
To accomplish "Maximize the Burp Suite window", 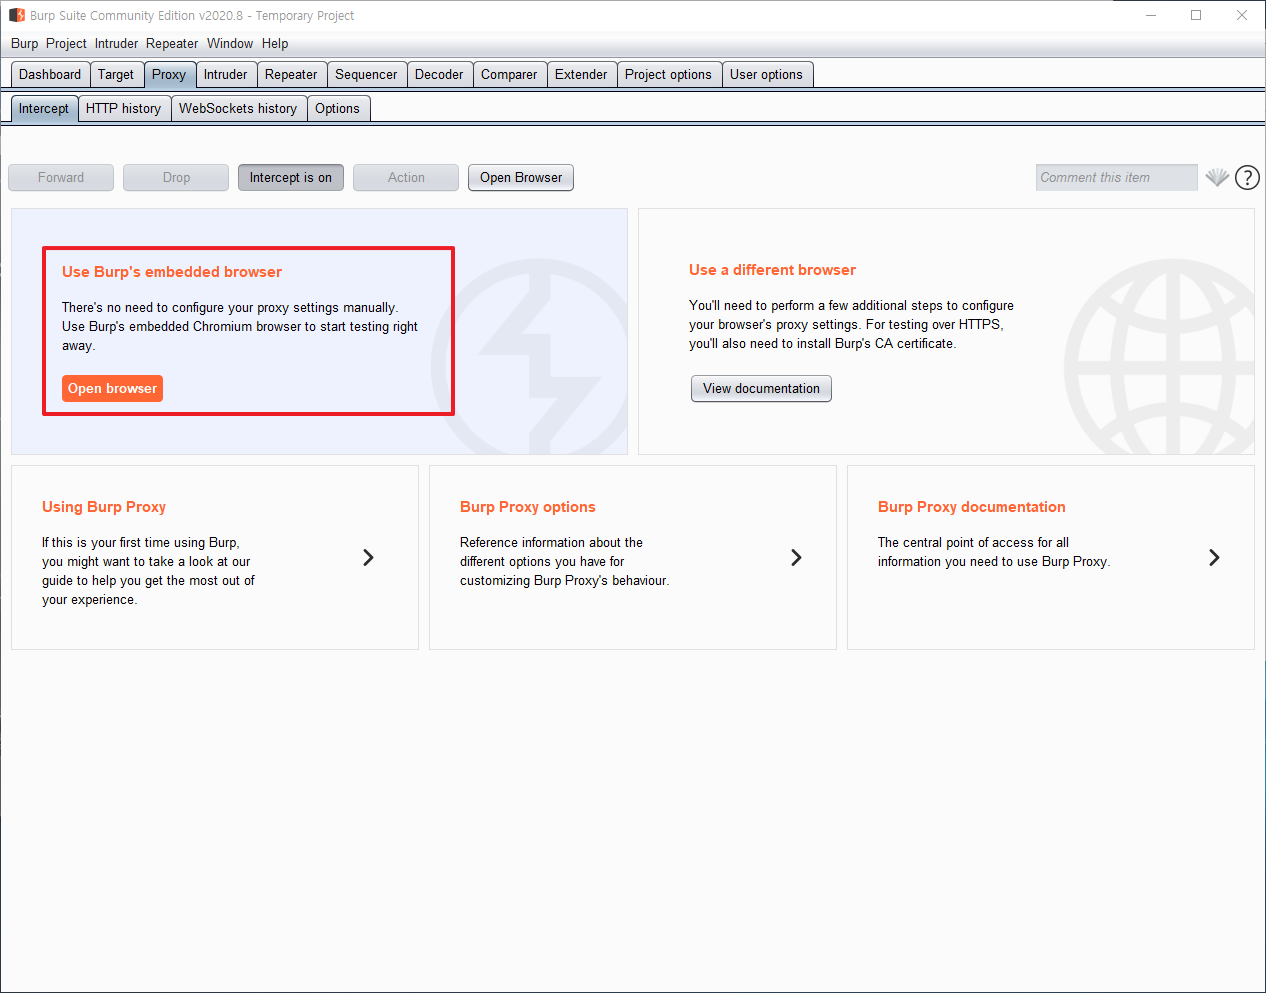I will click(x=1196, y=15).
